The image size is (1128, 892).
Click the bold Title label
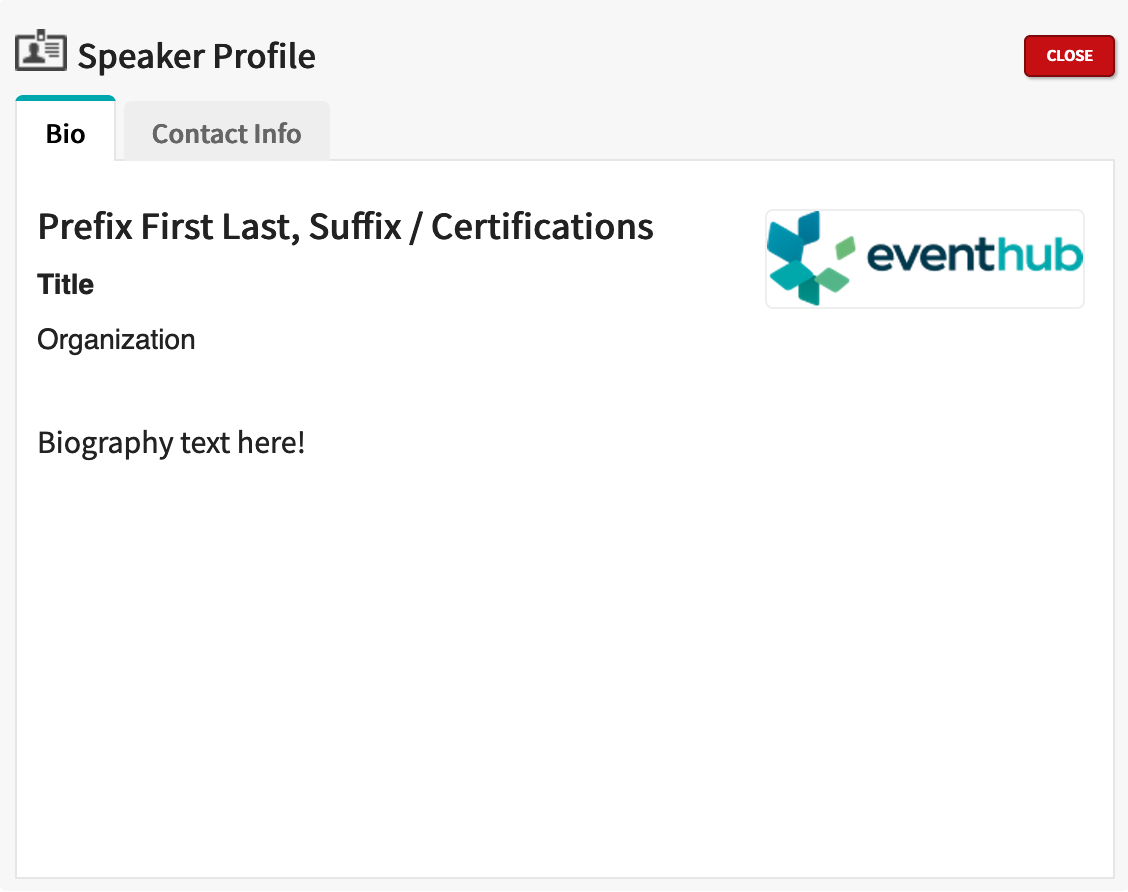click(x=65, y=284)
